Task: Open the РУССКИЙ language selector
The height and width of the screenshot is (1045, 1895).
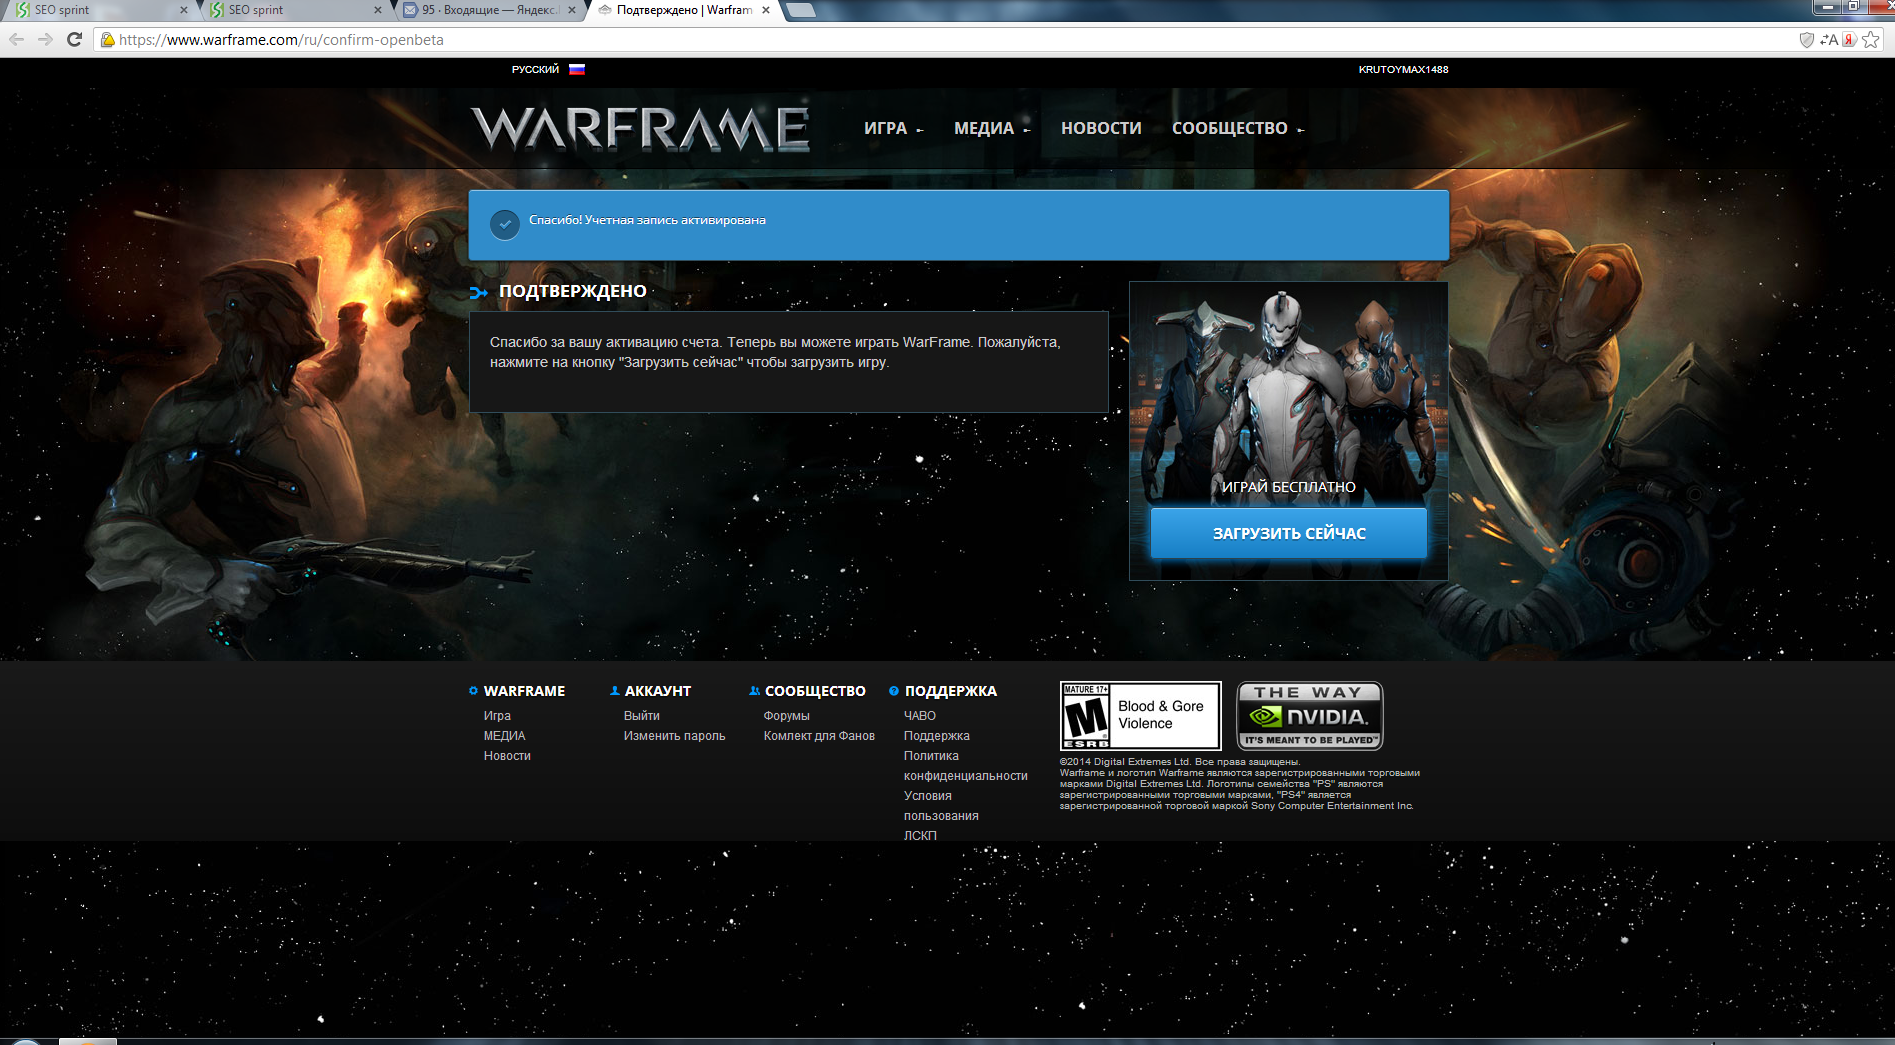Action: [x=535, y=69]
